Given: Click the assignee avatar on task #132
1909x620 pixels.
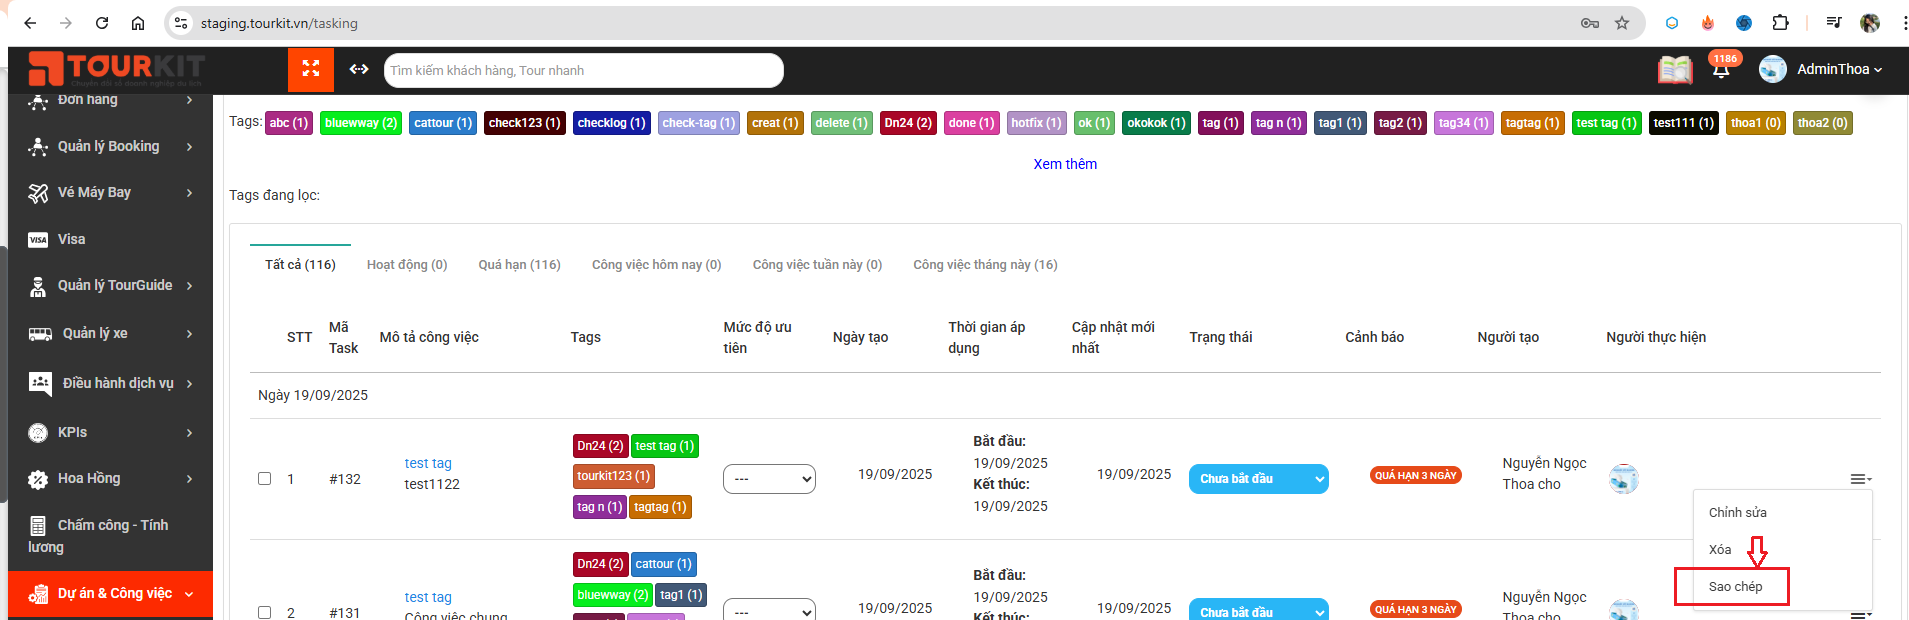Looking at the screenshot, I should point(1623,479).
